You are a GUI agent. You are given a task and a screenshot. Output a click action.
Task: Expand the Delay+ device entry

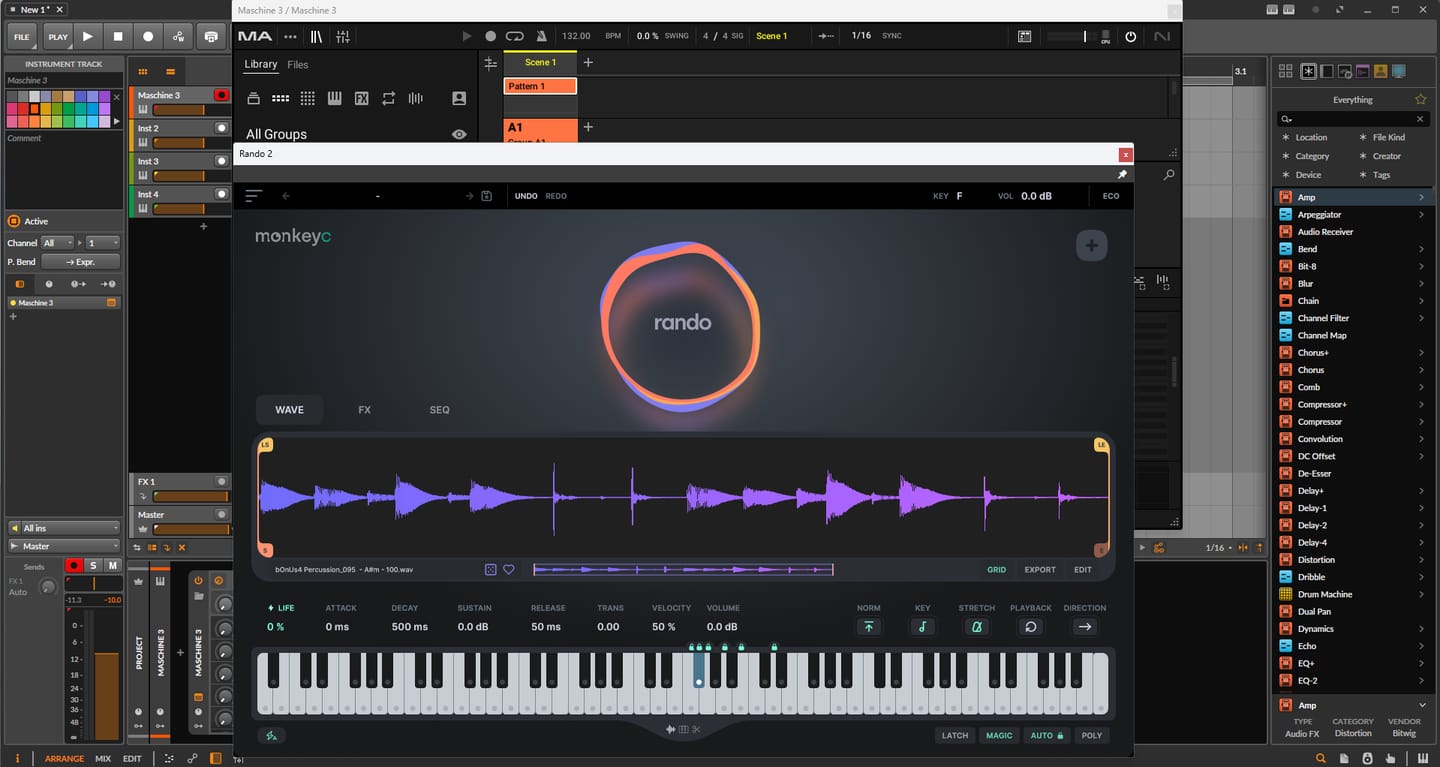(x=1420, y=491)
